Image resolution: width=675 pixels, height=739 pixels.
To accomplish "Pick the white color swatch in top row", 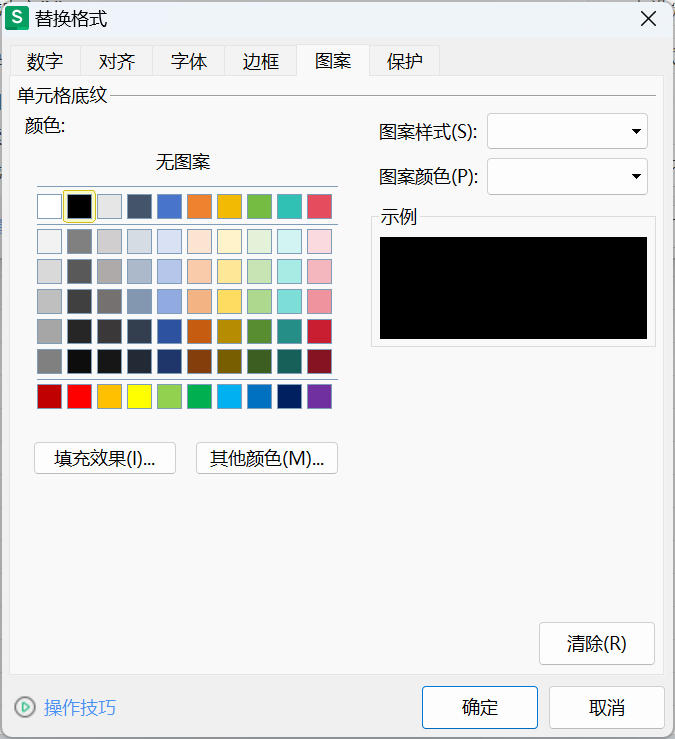I will [50, 206].
